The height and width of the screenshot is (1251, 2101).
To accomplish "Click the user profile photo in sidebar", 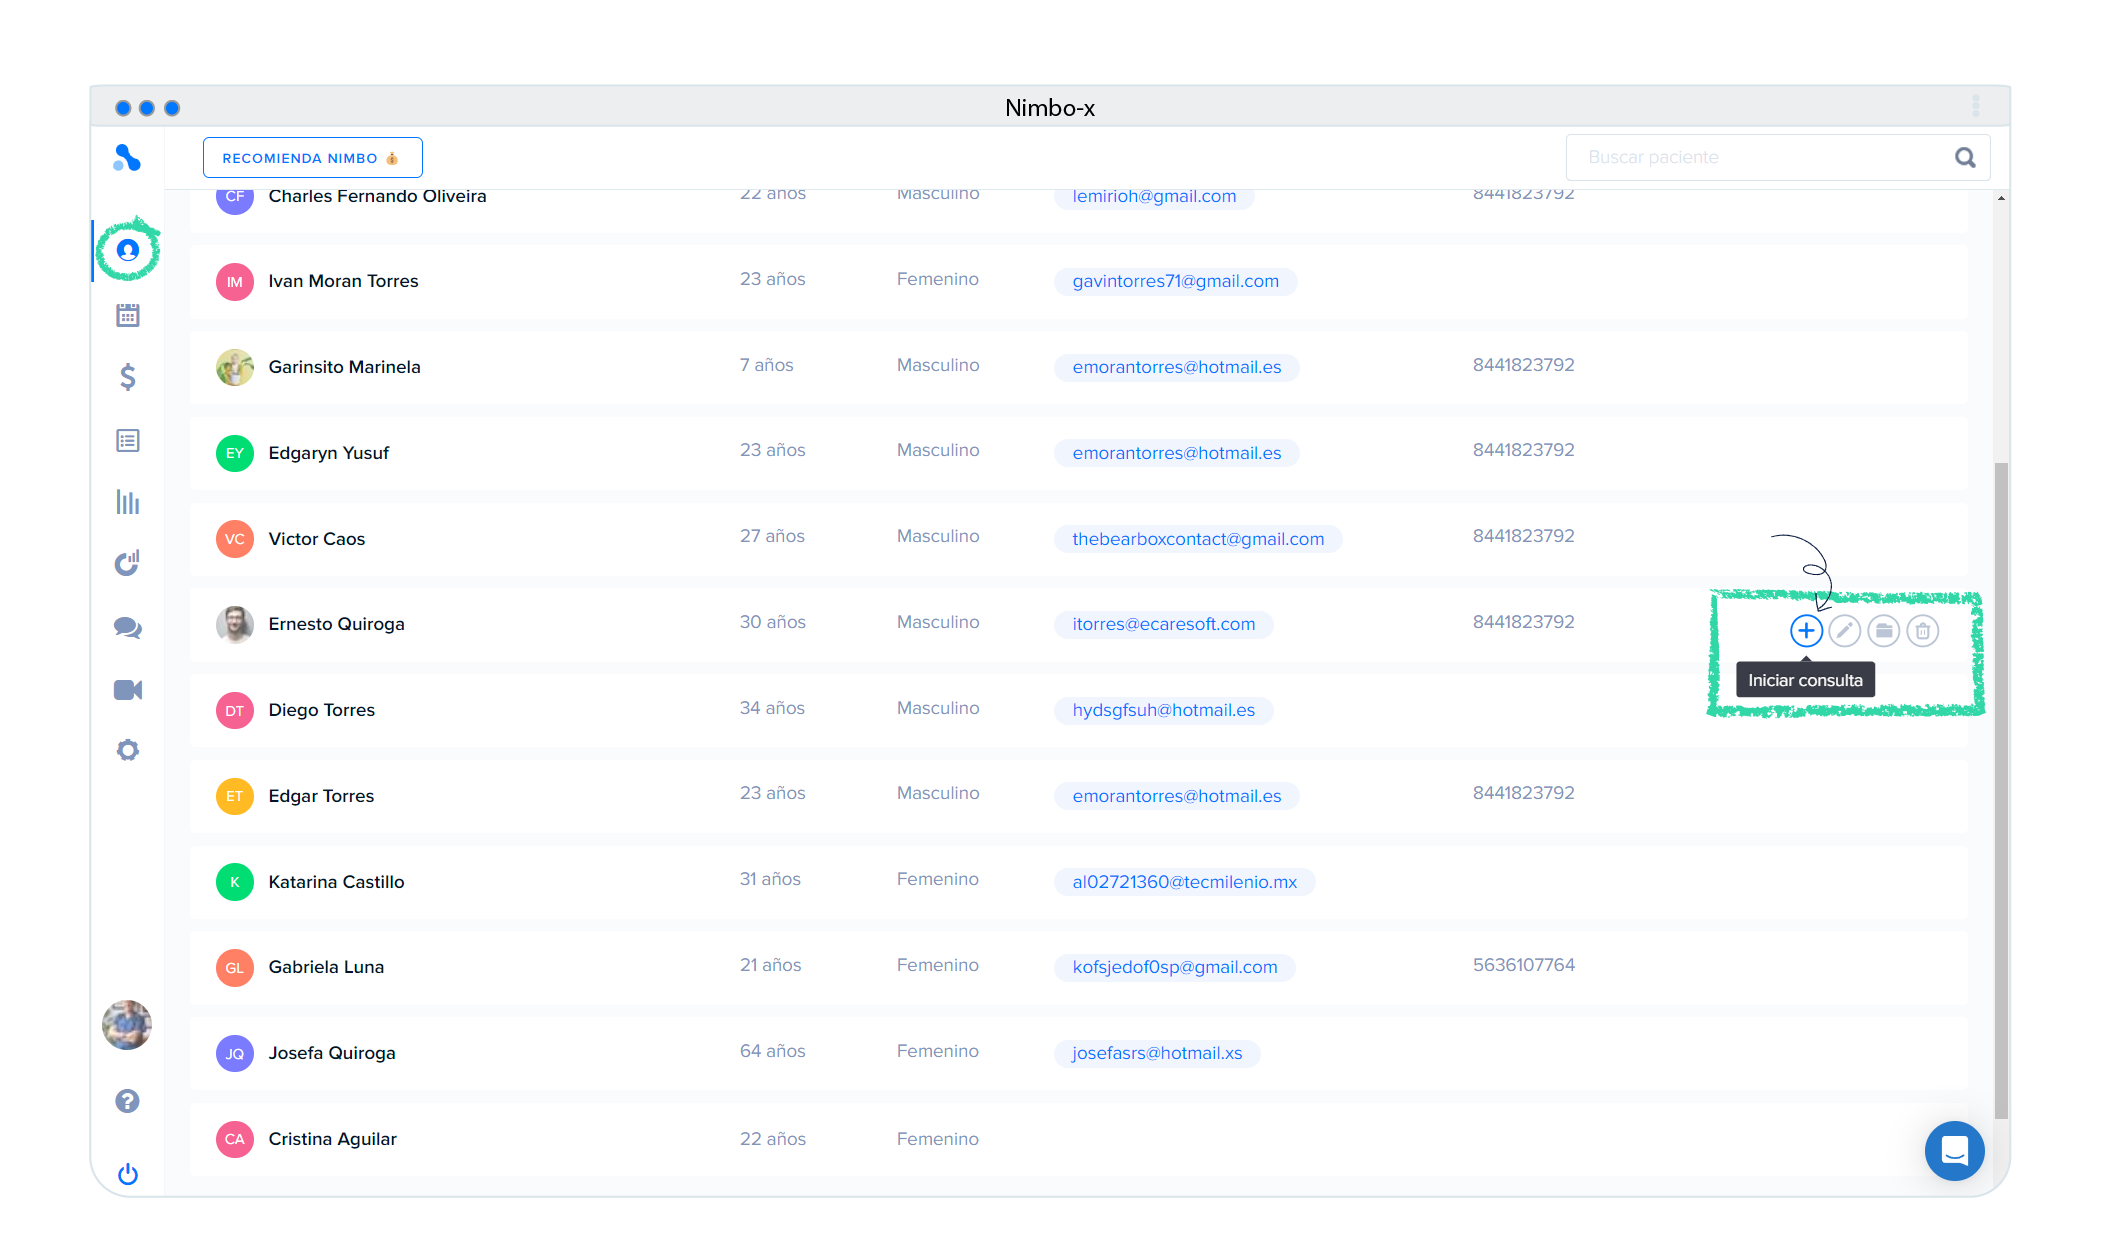I will coord(127,1025).
